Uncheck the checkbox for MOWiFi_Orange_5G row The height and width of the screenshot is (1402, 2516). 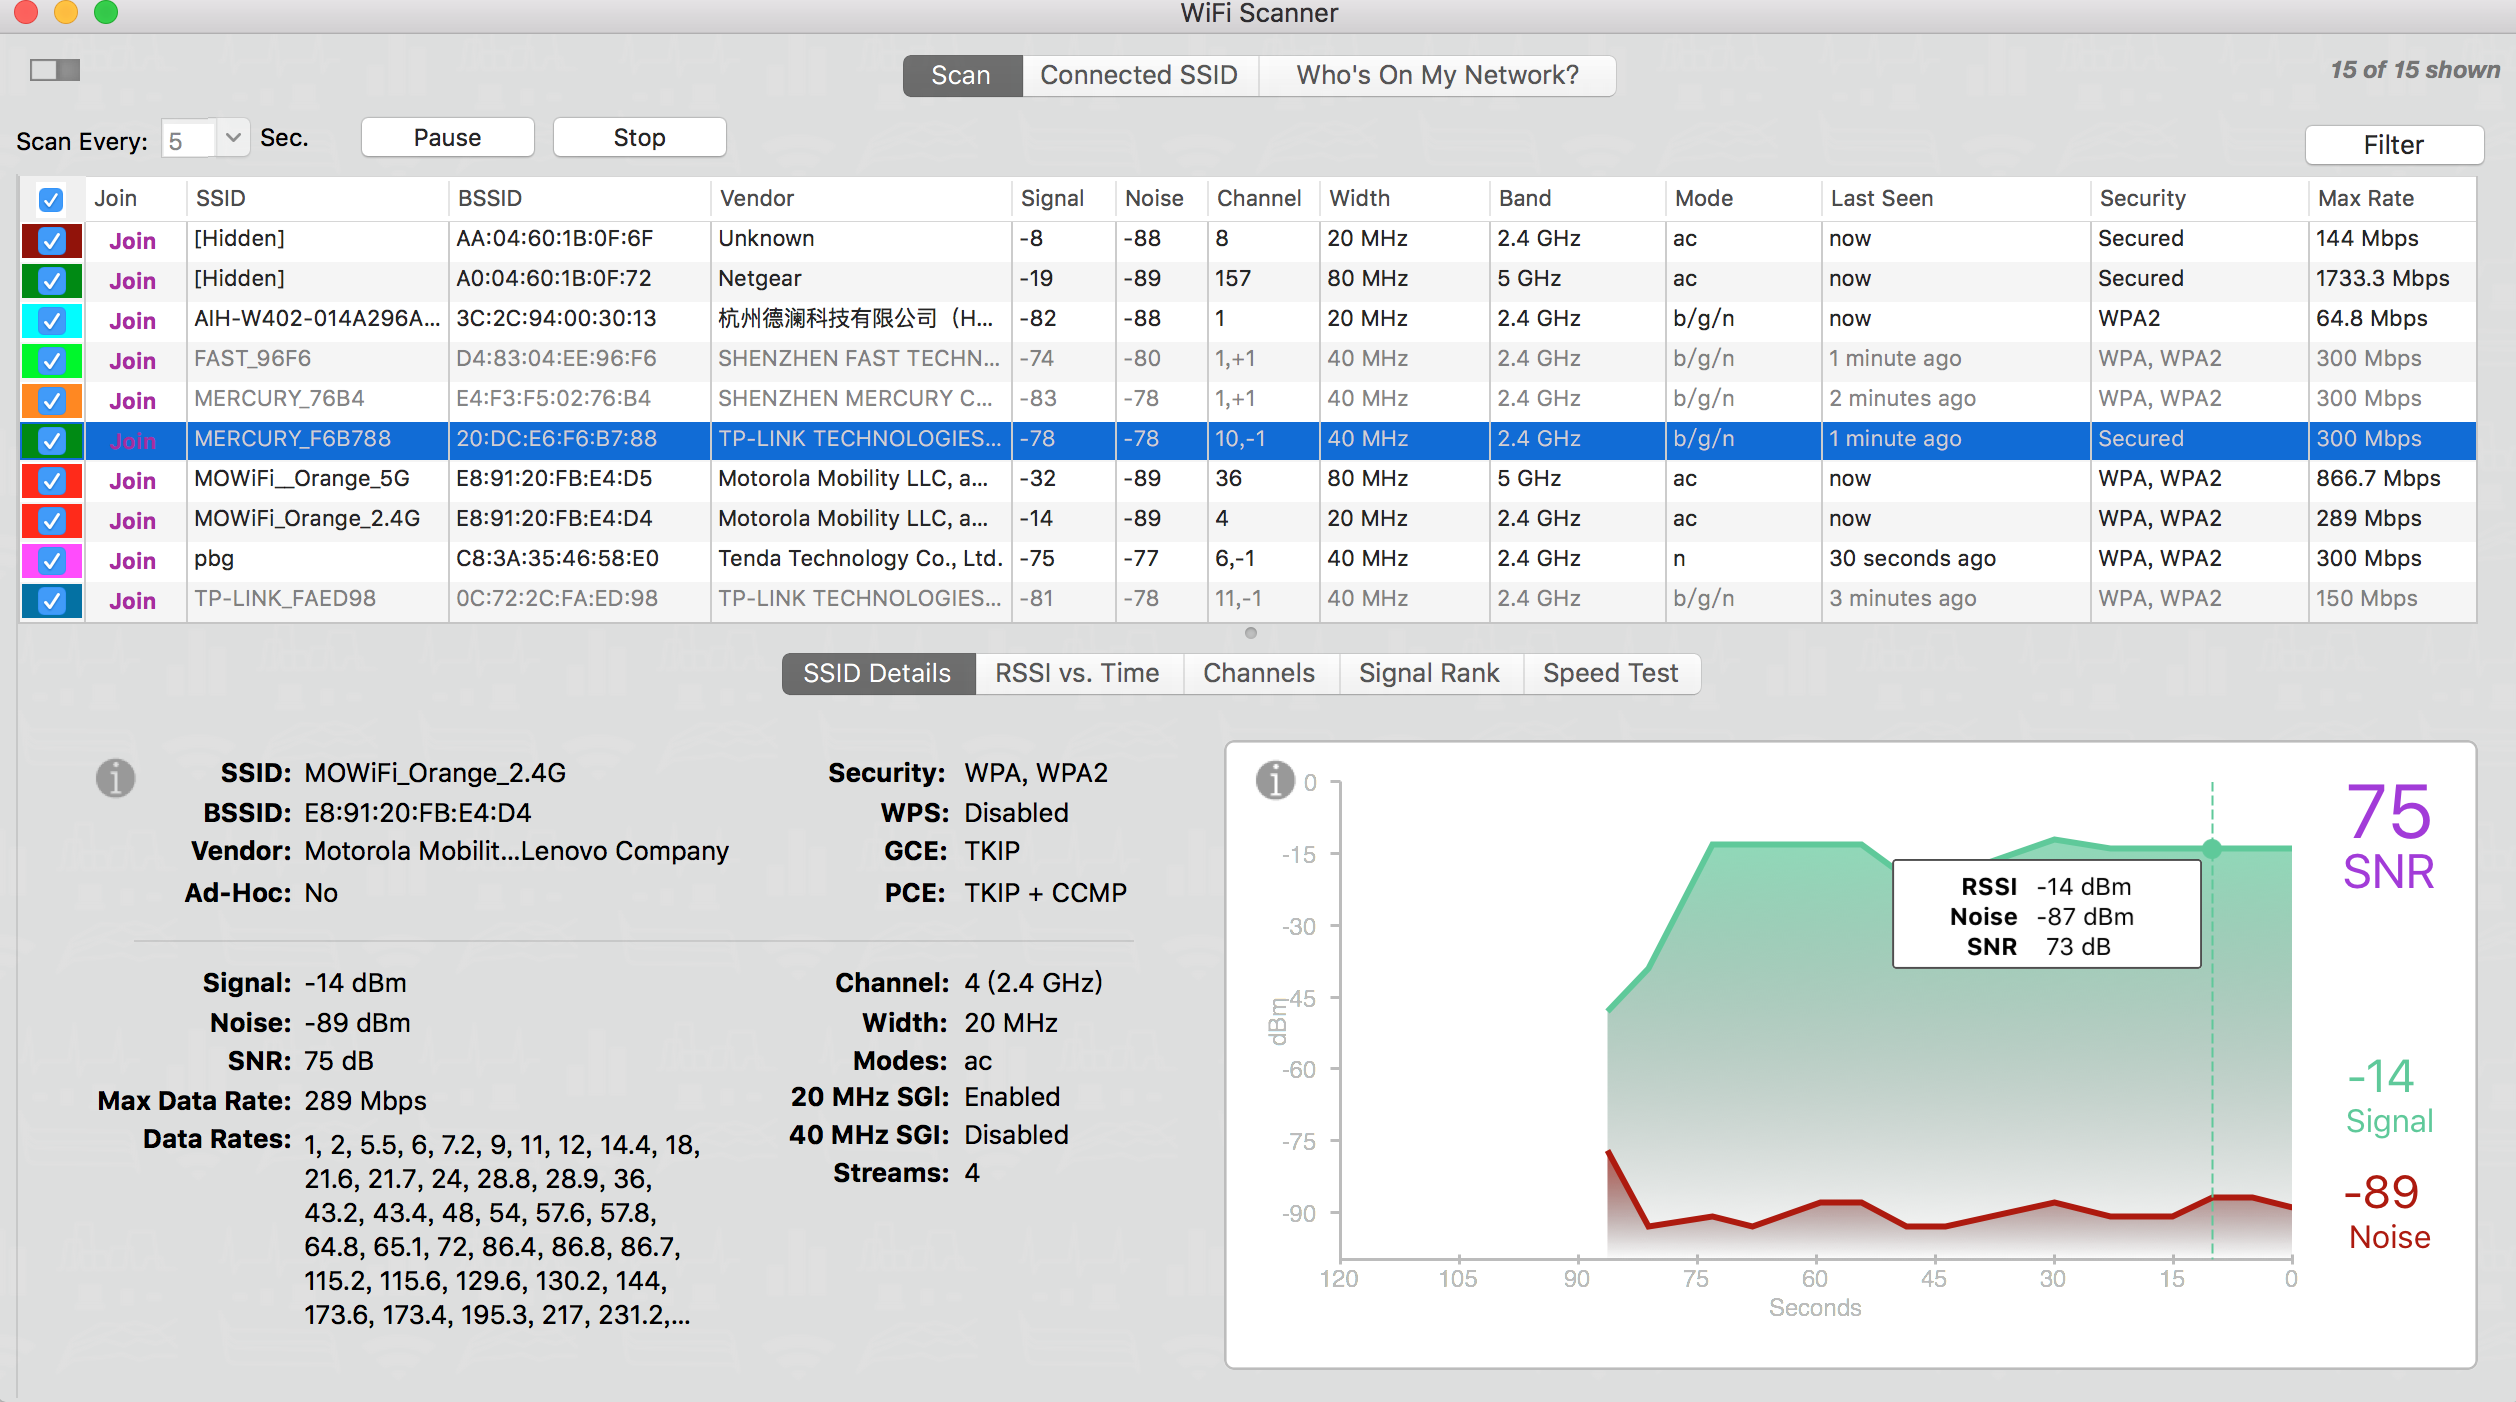51,480
